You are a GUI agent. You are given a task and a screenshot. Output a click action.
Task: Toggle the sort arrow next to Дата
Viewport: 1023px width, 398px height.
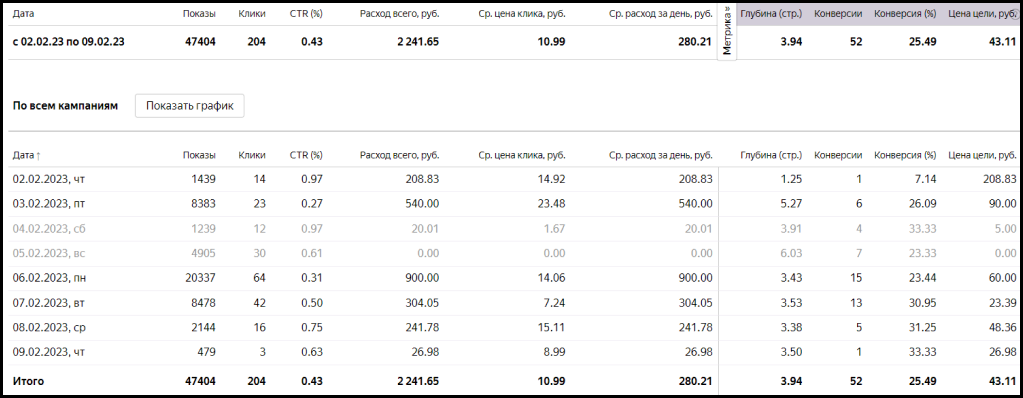click(38, 155)
